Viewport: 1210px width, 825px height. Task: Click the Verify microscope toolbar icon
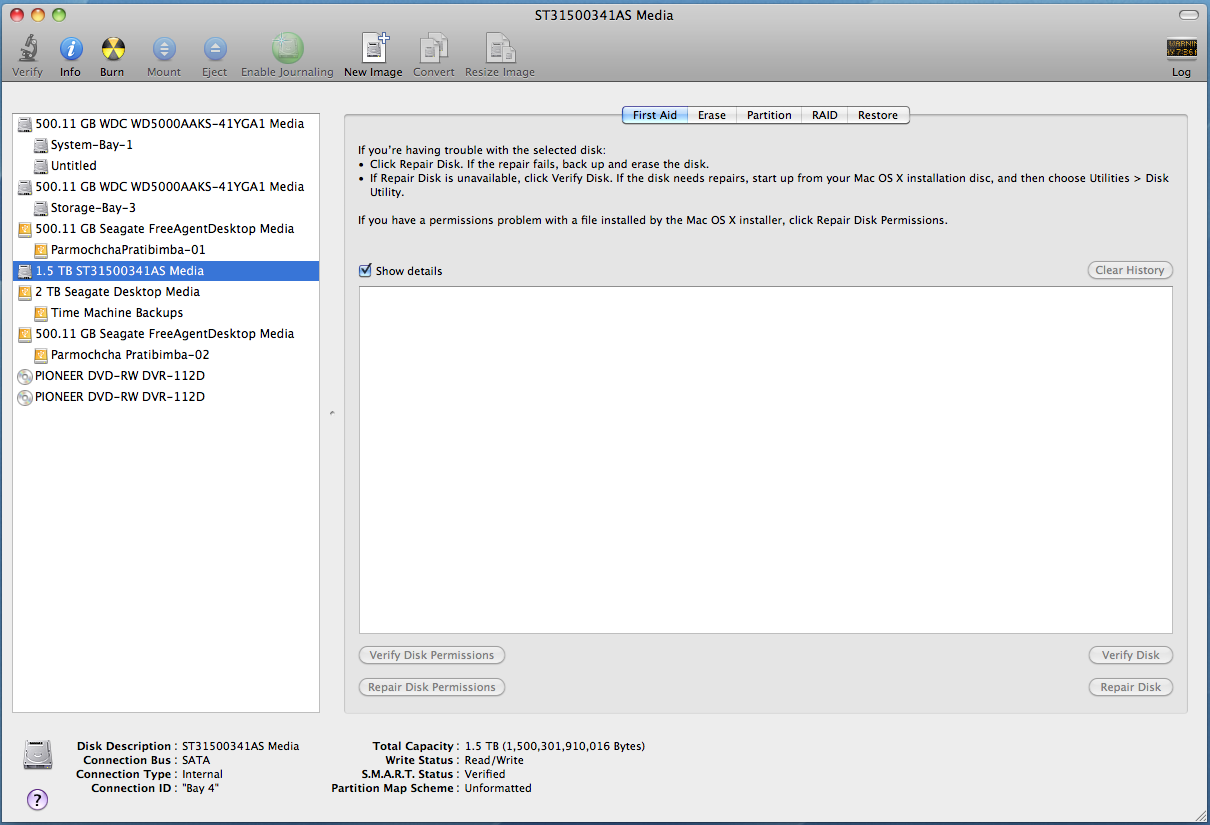[27, 48]
